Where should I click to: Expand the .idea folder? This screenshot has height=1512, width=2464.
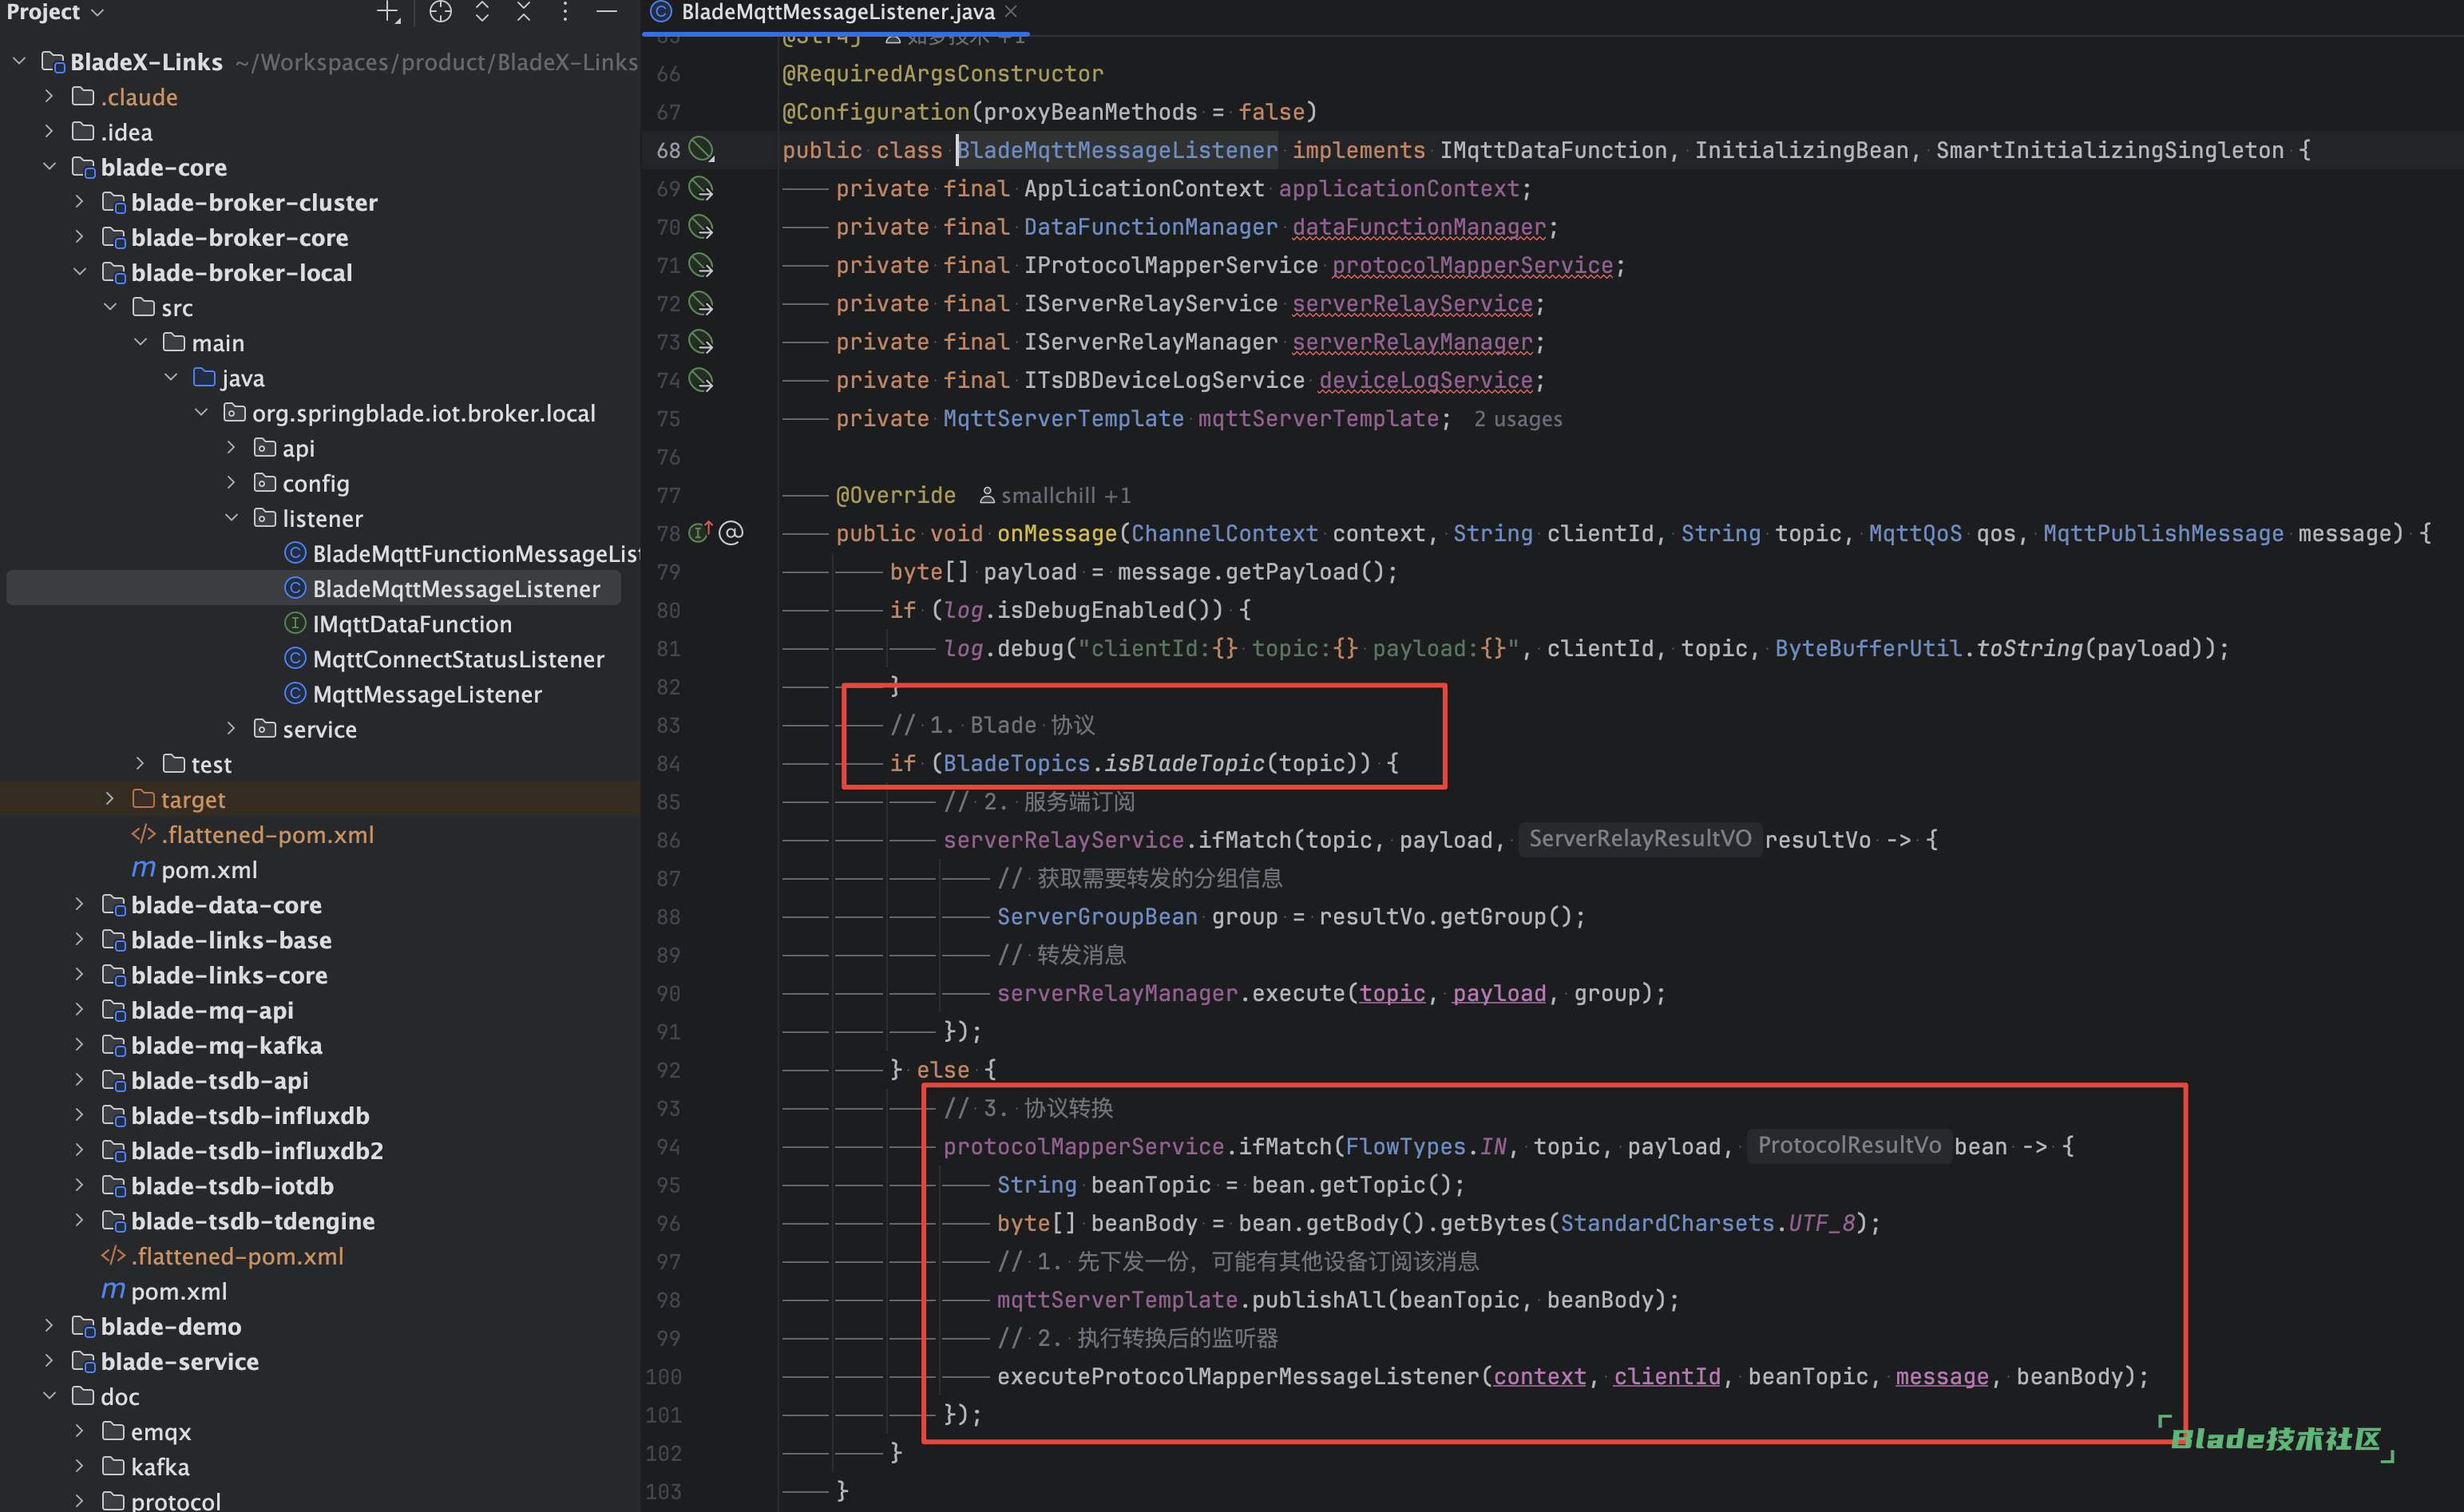coord(49,132)
